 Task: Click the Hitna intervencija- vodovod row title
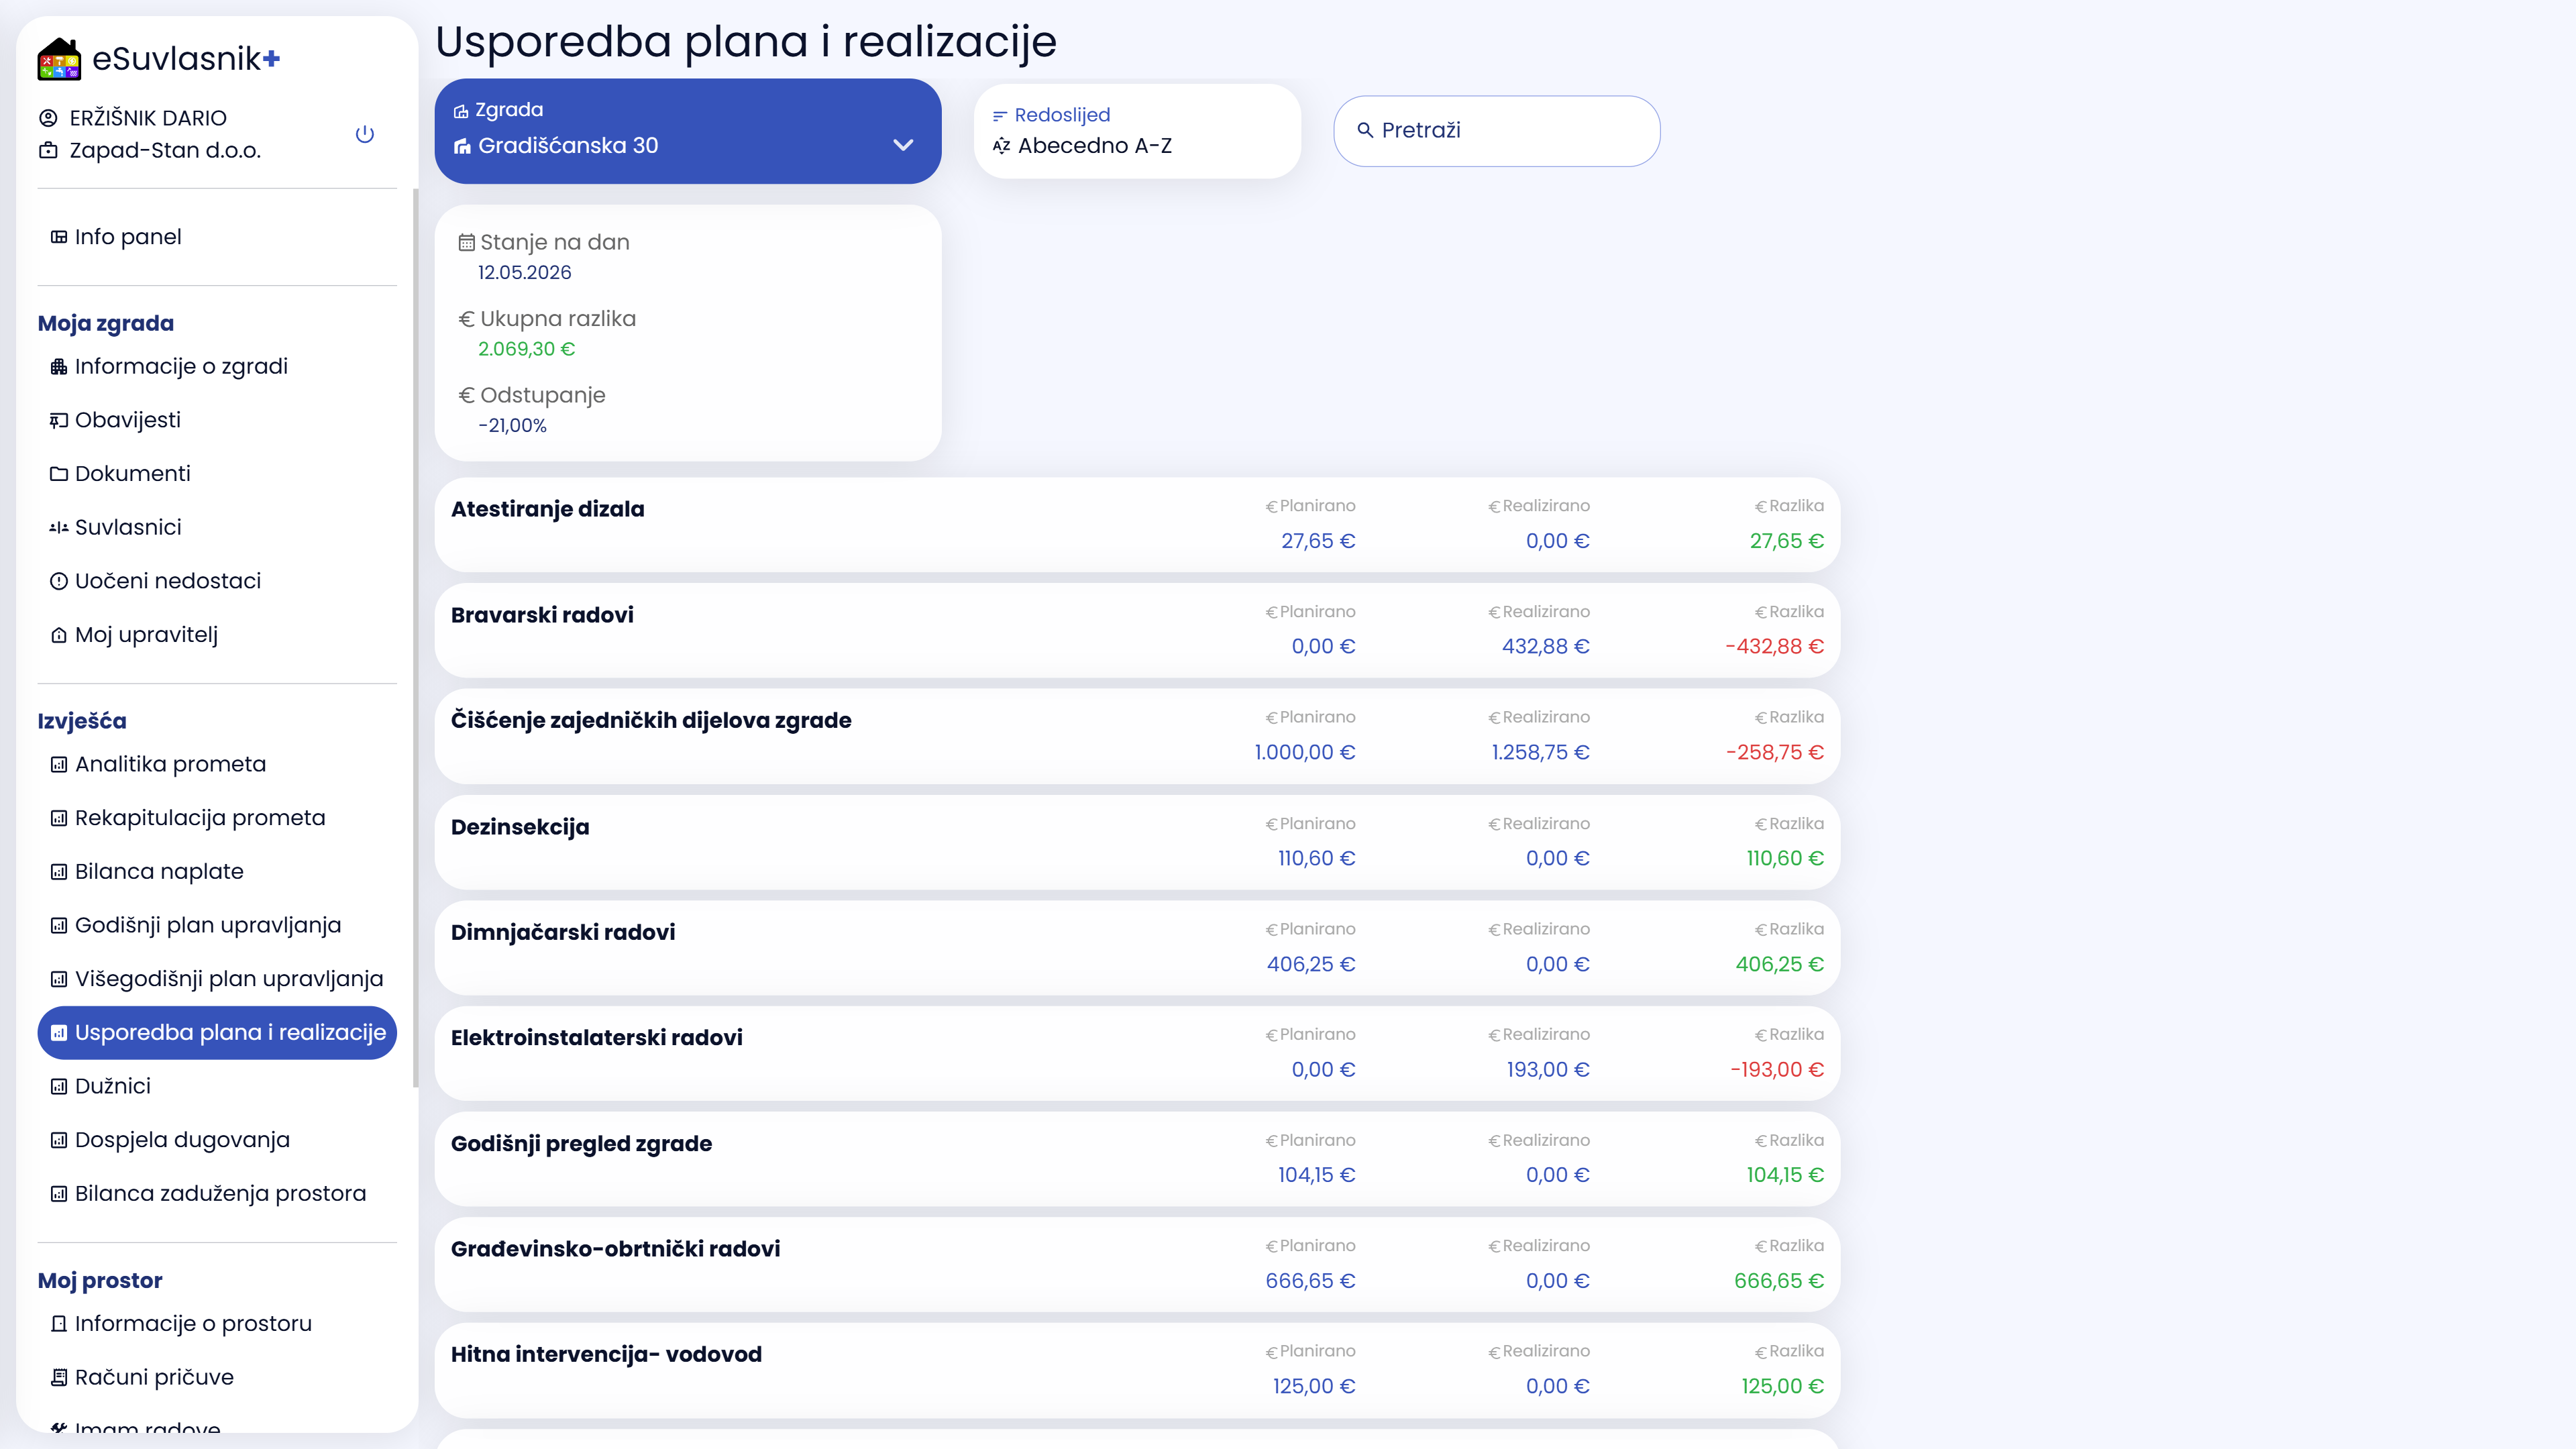click(x=606, y=1355)
